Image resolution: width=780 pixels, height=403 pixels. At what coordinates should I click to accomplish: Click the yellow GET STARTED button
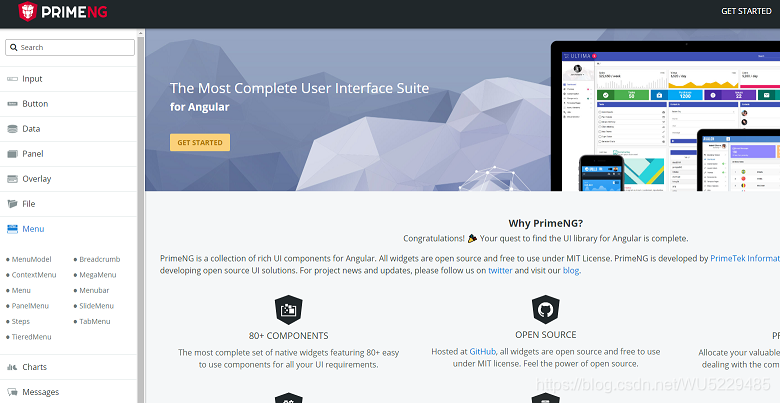pyautogui.click(x=200, y=142)
